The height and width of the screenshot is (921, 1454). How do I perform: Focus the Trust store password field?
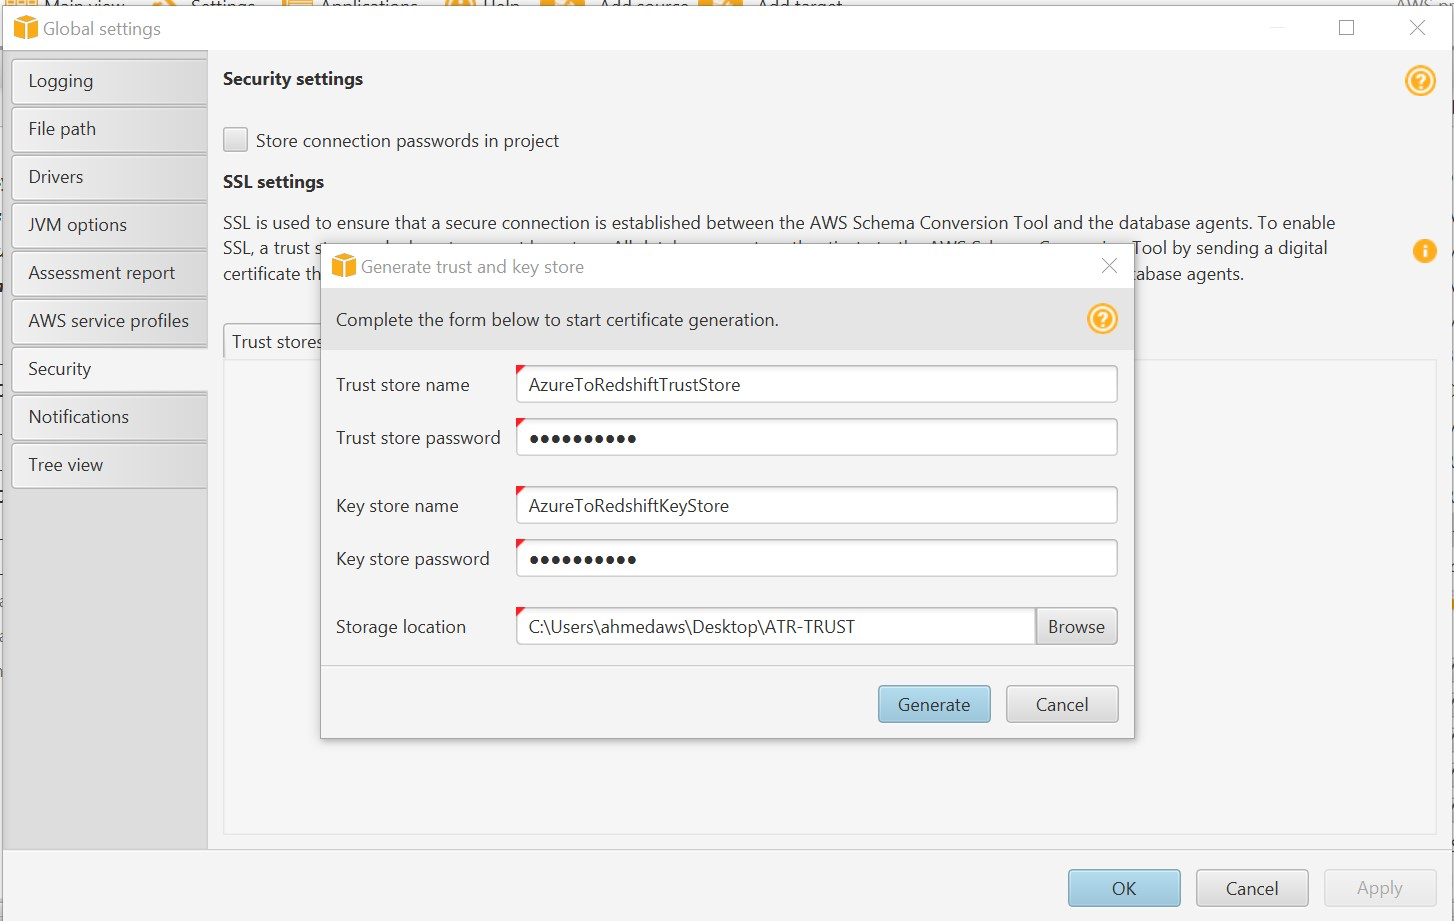[816, 438]
